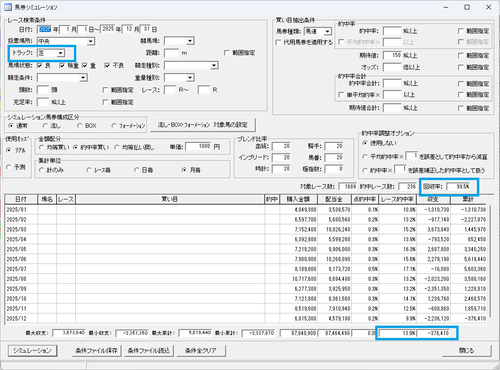Open the 重量種別 dropdown
The height and width of the screenshot is (370, 500).
190,78
